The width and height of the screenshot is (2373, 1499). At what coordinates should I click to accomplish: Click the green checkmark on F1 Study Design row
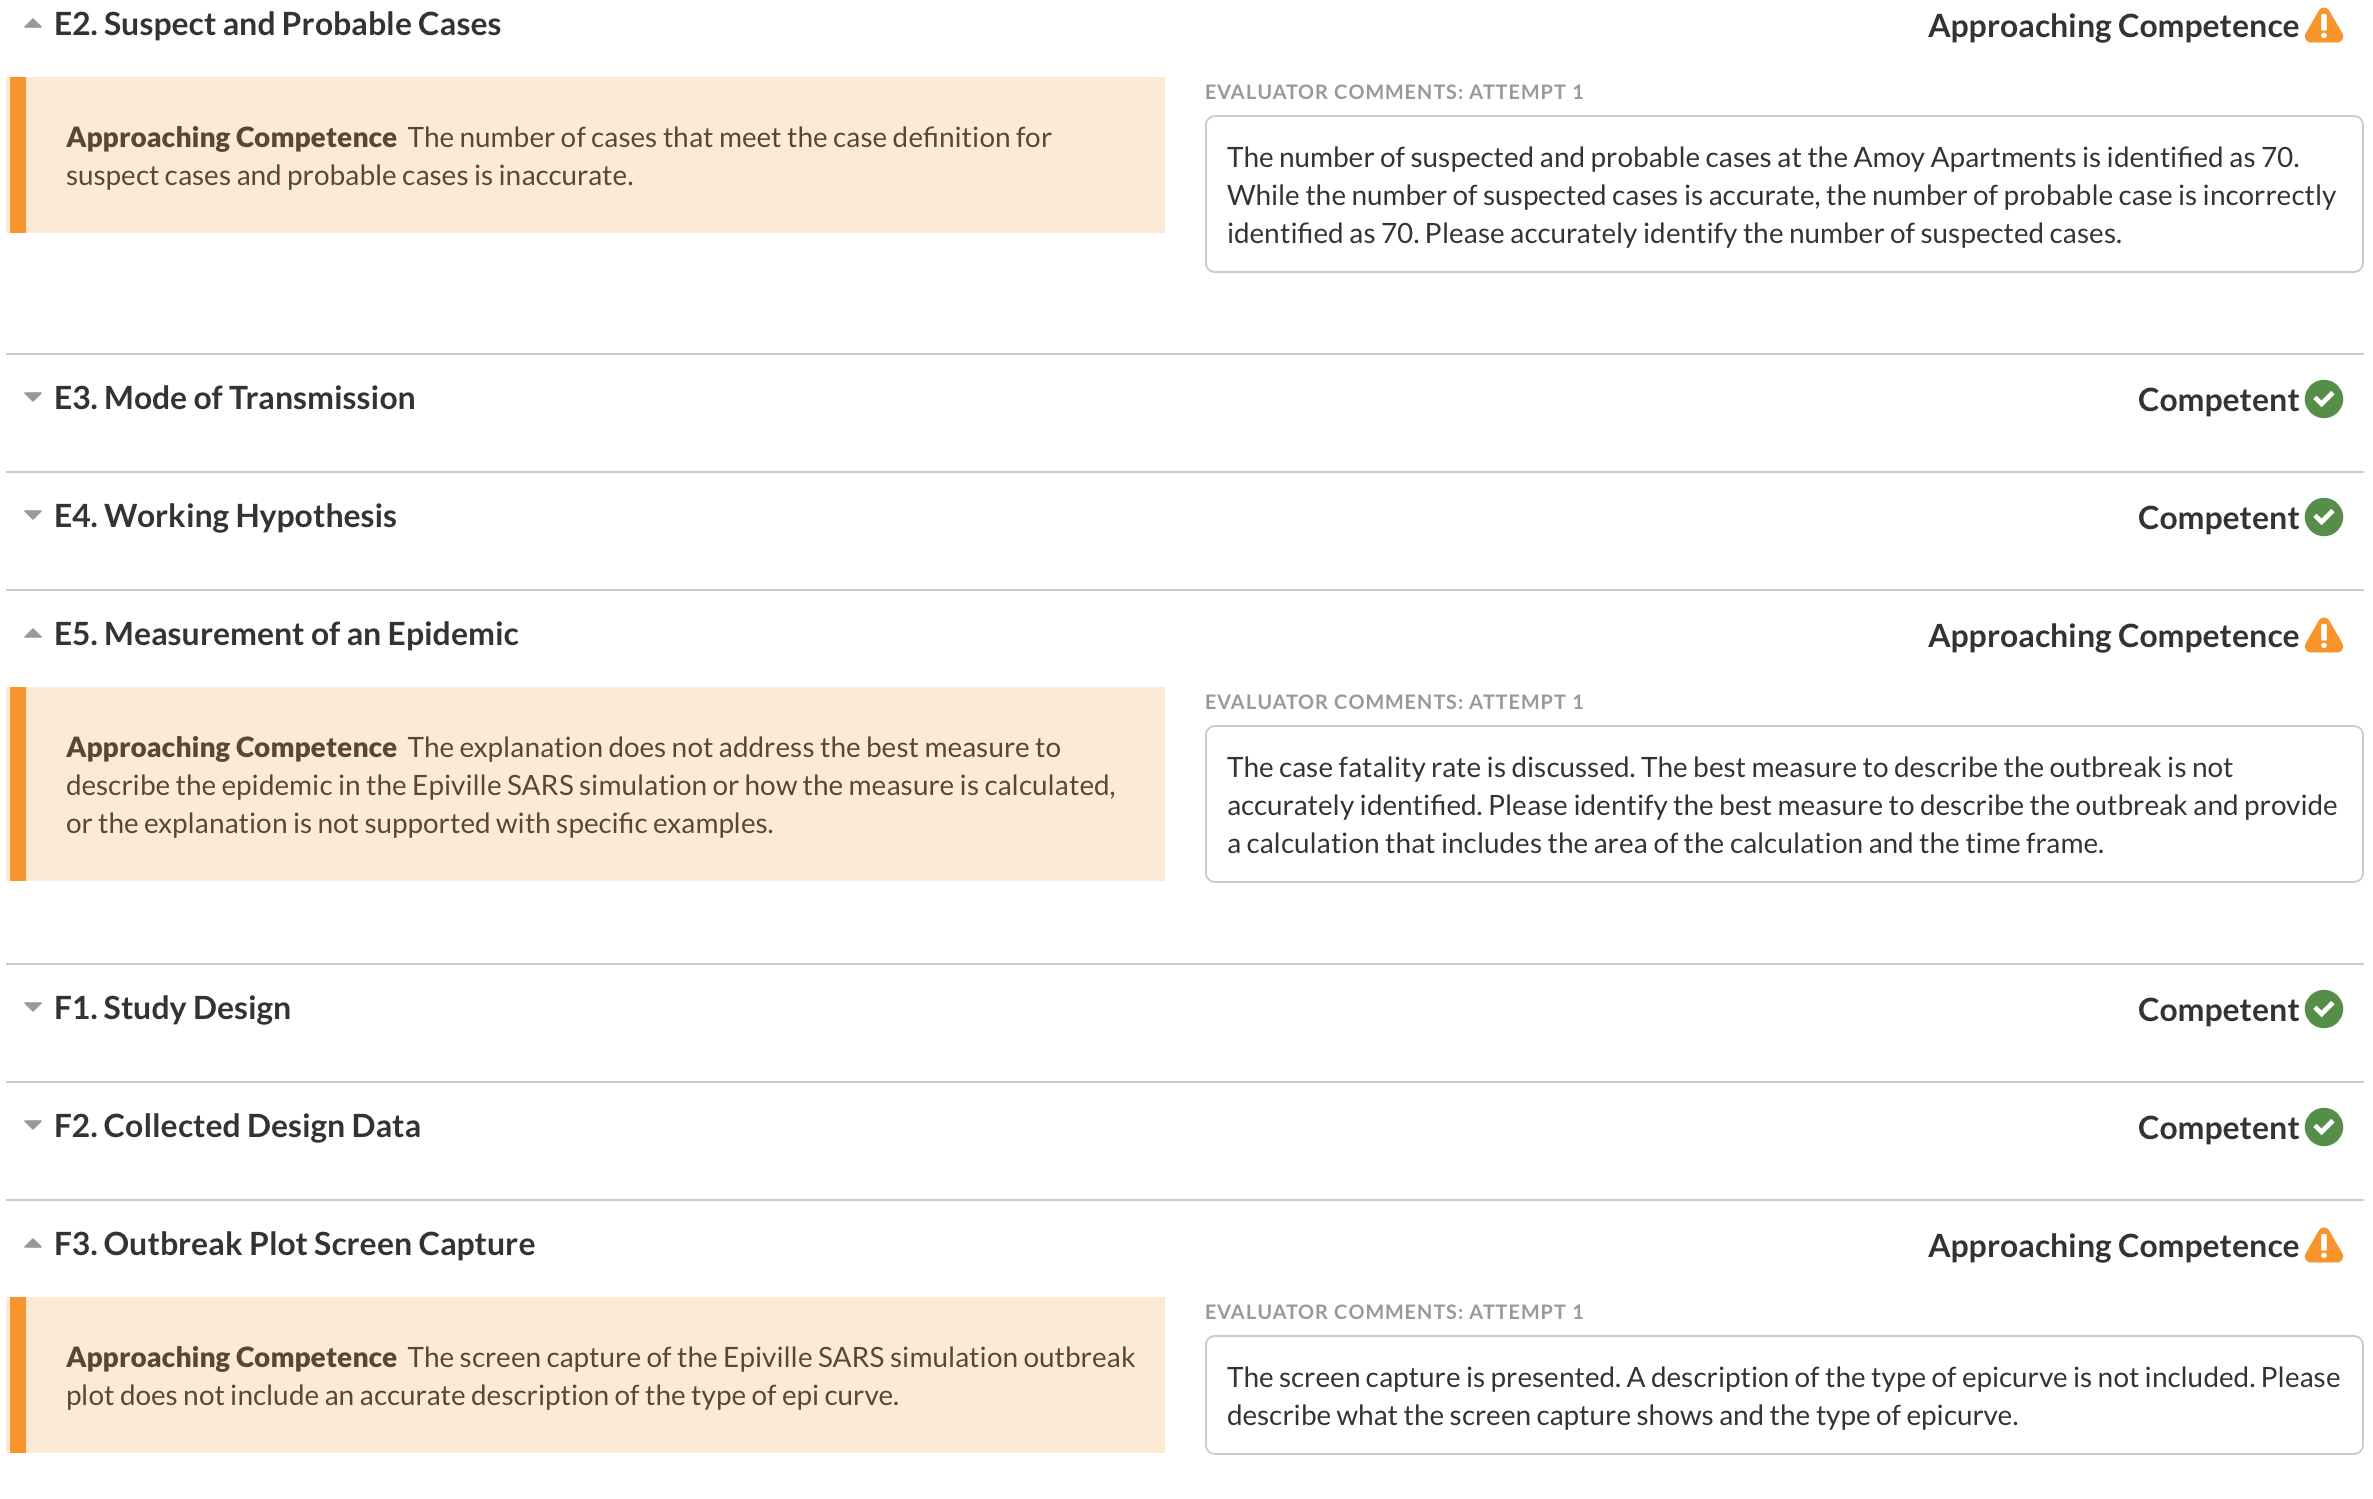[x=2324, y=1009]
